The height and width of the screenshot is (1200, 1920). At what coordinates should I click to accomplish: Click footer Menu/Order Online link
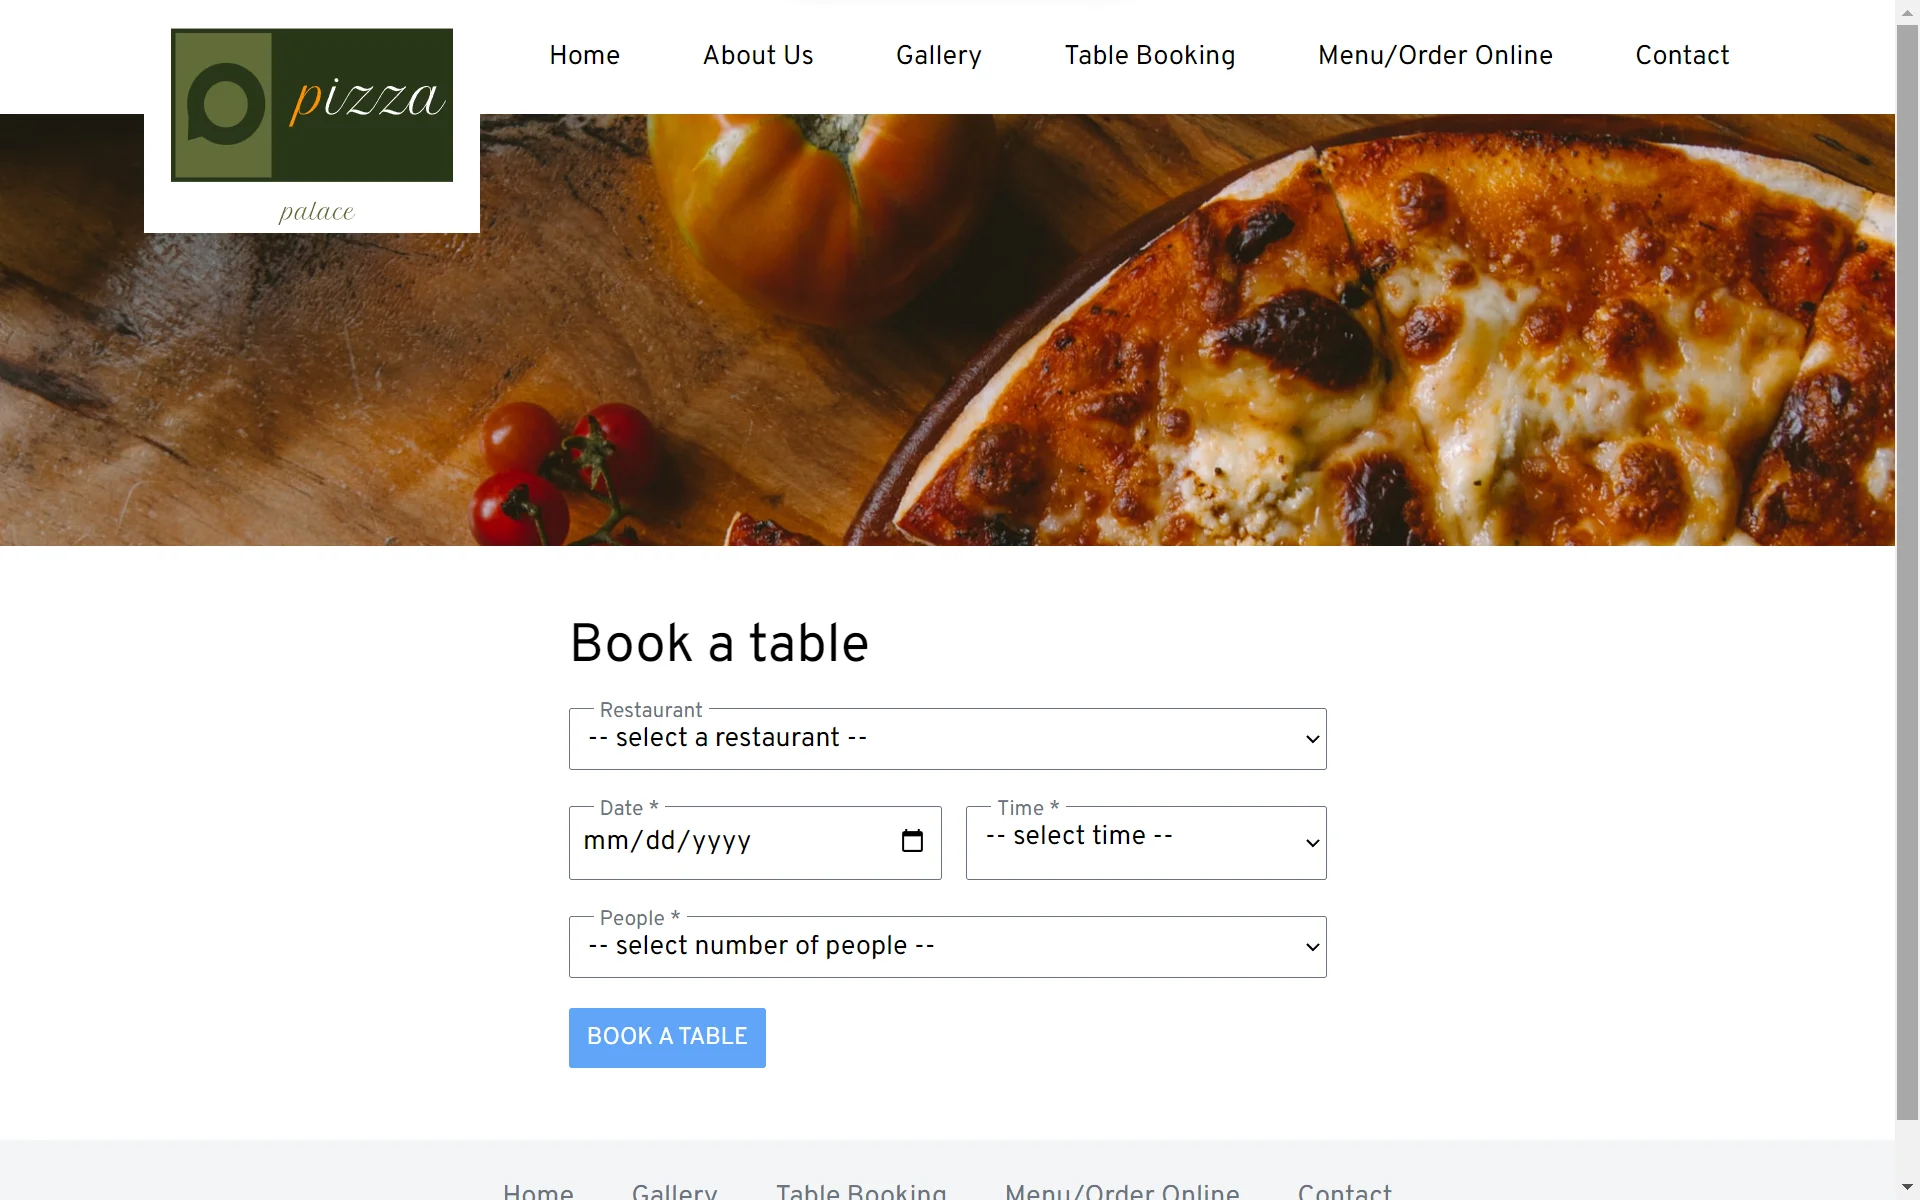point(1122,1191)
